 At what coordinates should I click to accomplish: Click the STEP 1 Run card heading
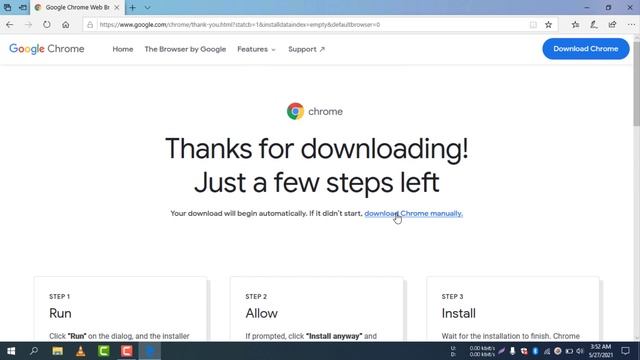pyautogui.click(x=60, y=313)
